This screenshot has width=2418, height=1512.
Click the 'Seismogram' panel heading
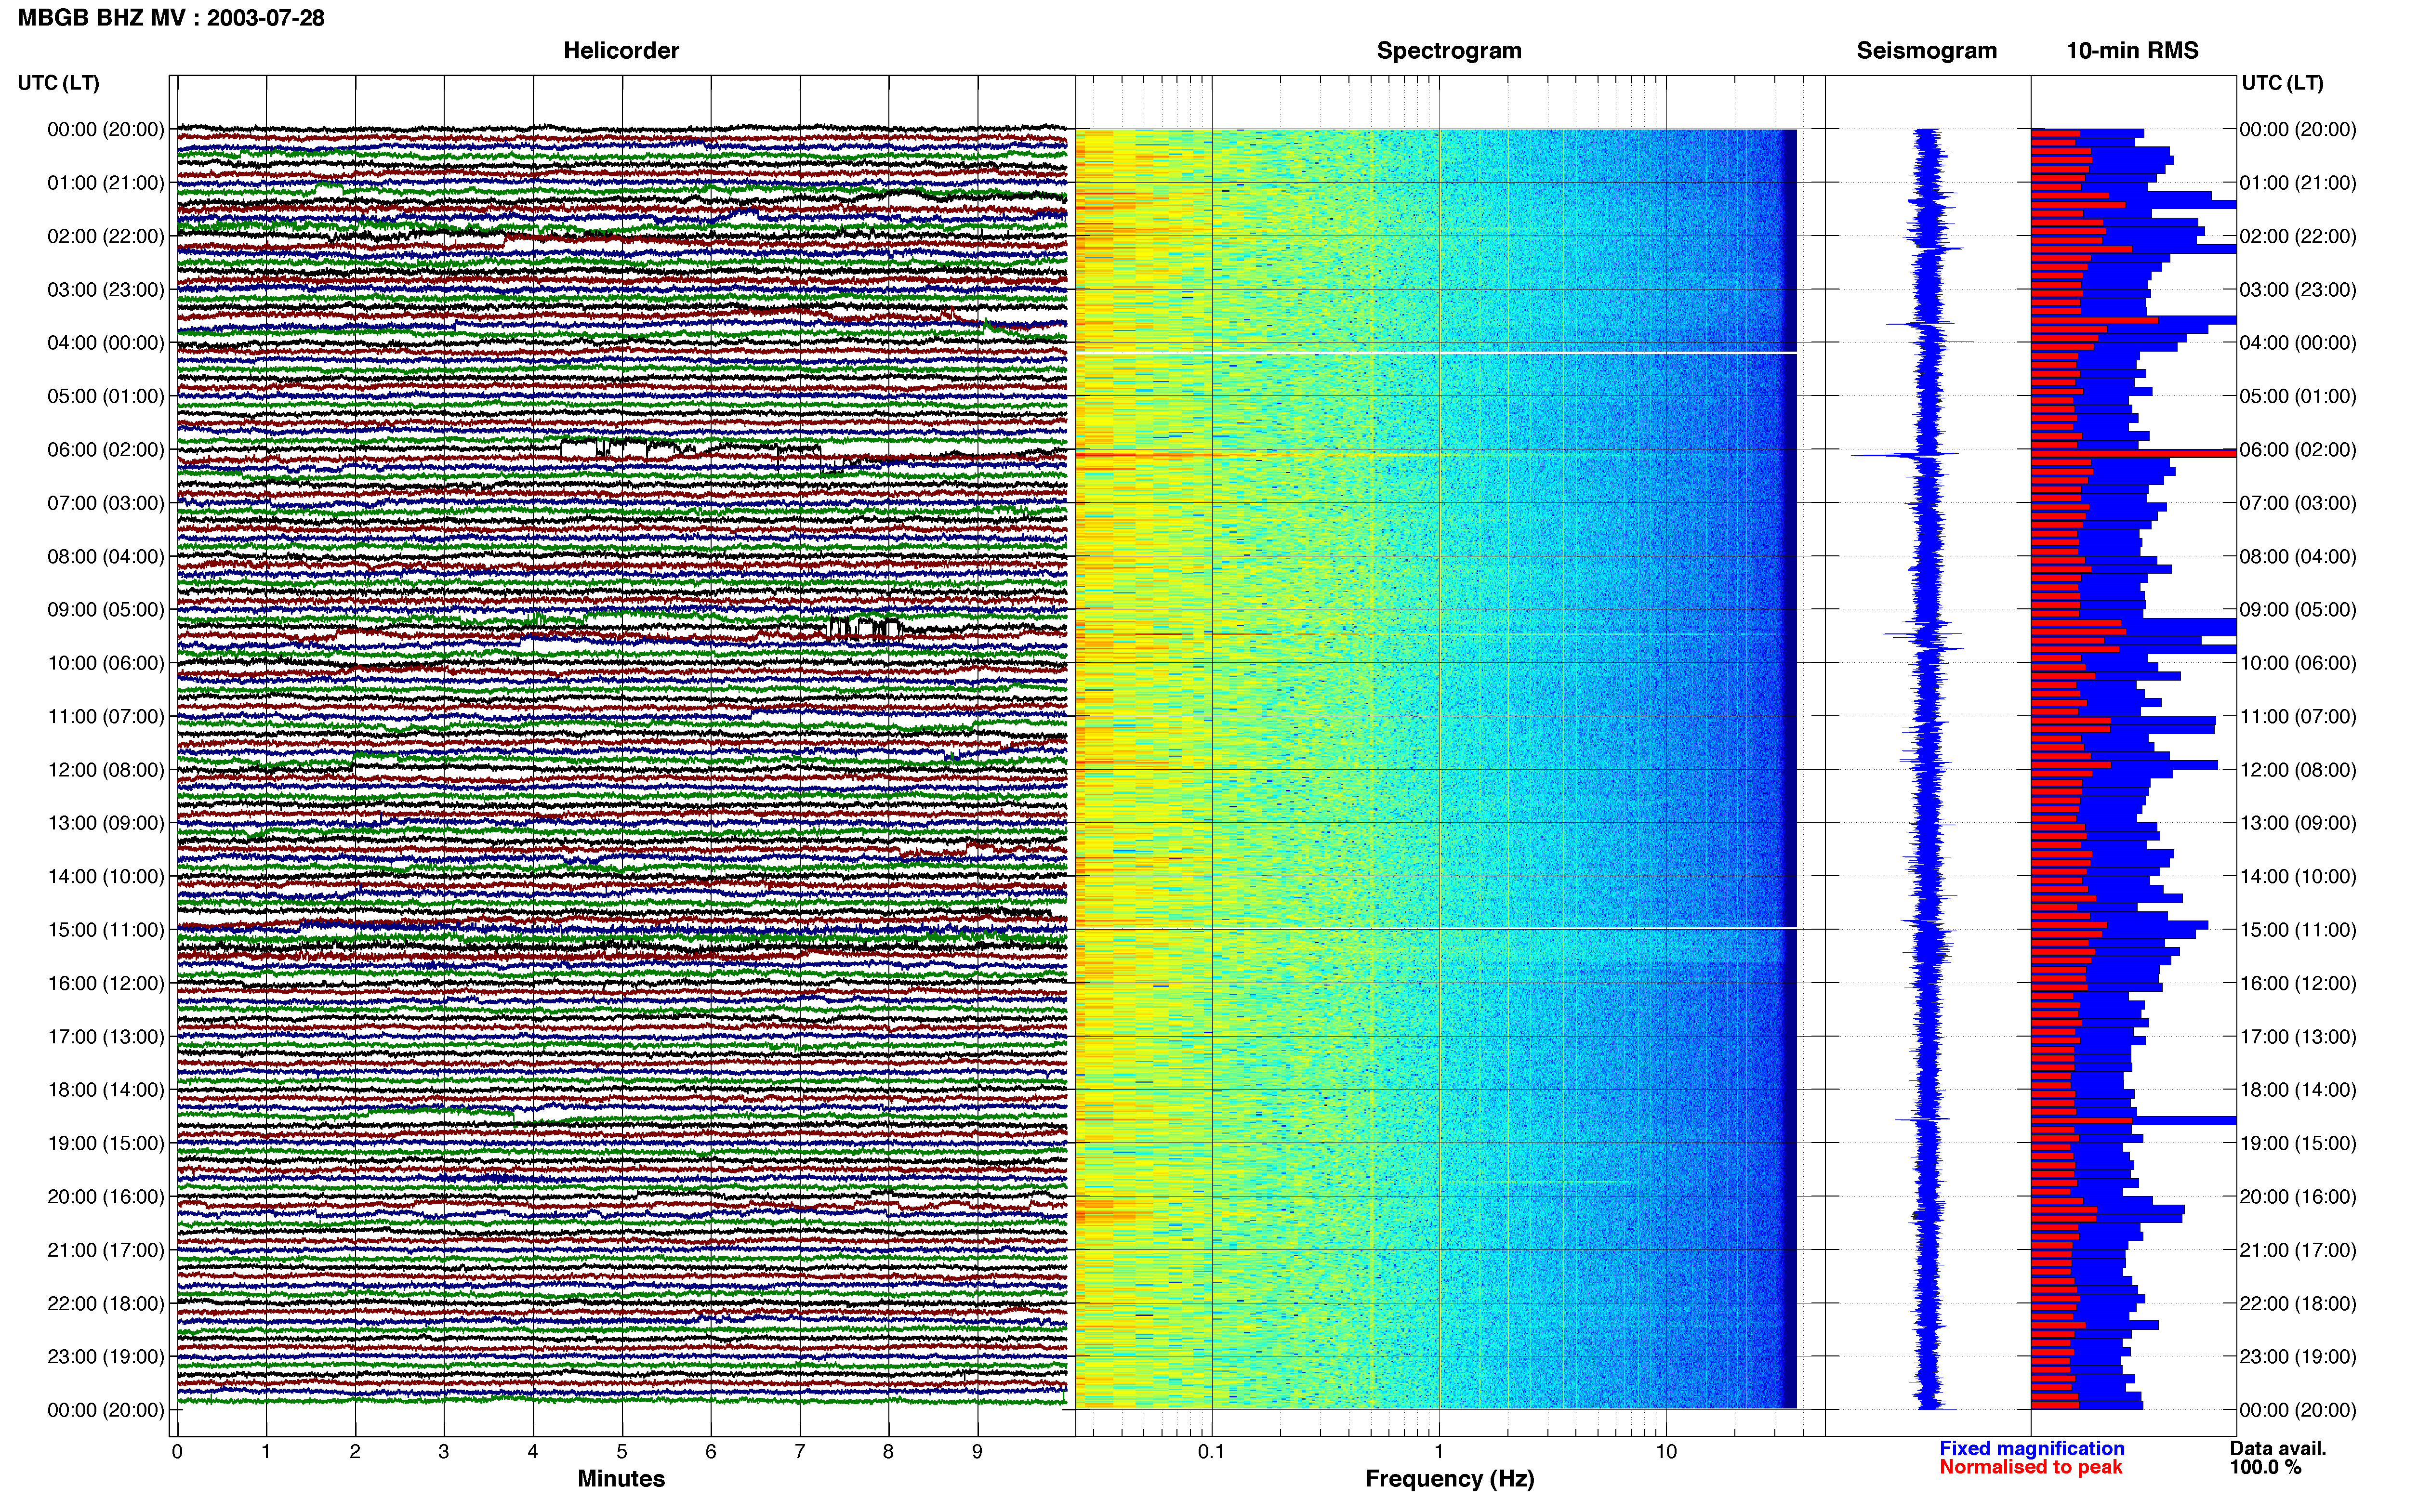(1926, 51)
